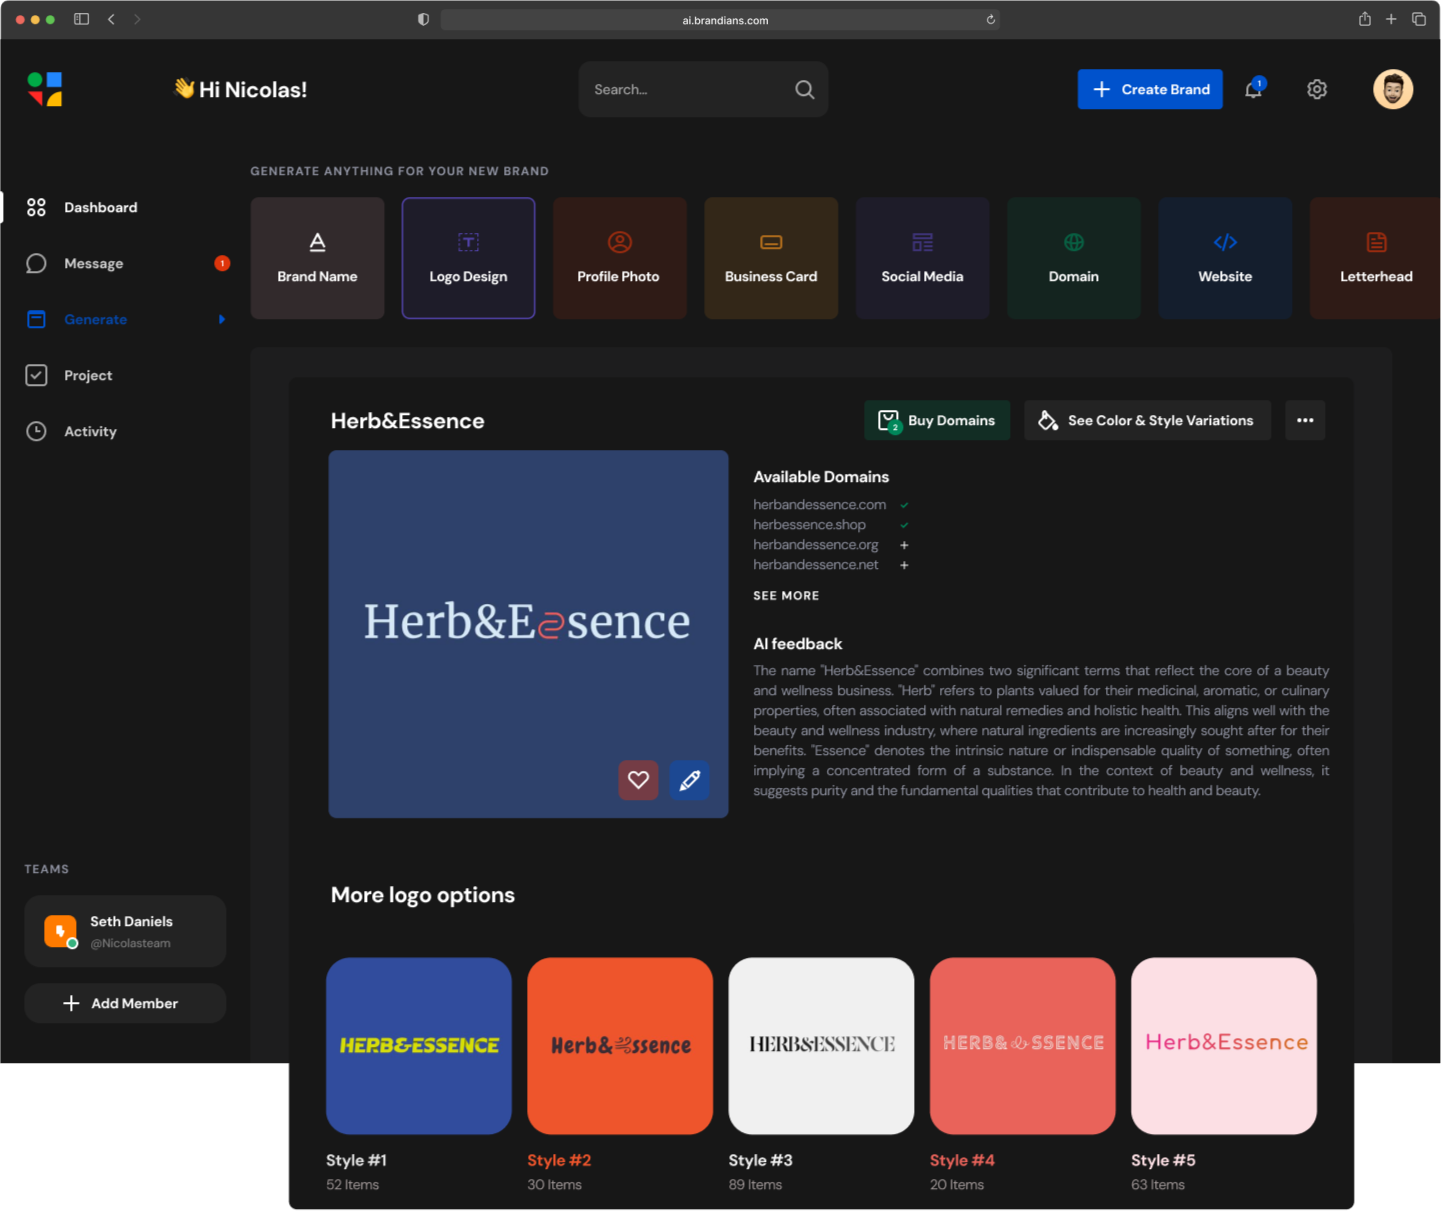This screenshot has width=1441, height=1211.
Task: Click the Buy Domains button
Action: [937, 420]
